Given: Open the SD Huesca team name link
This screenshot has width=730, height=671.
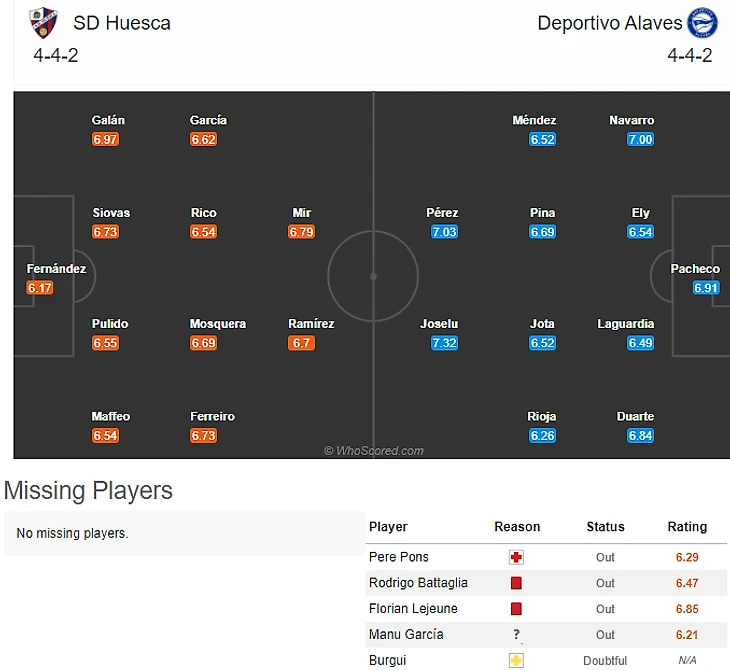Looking at the screenshot, I should pyautogui.click(x=122, y=23).
